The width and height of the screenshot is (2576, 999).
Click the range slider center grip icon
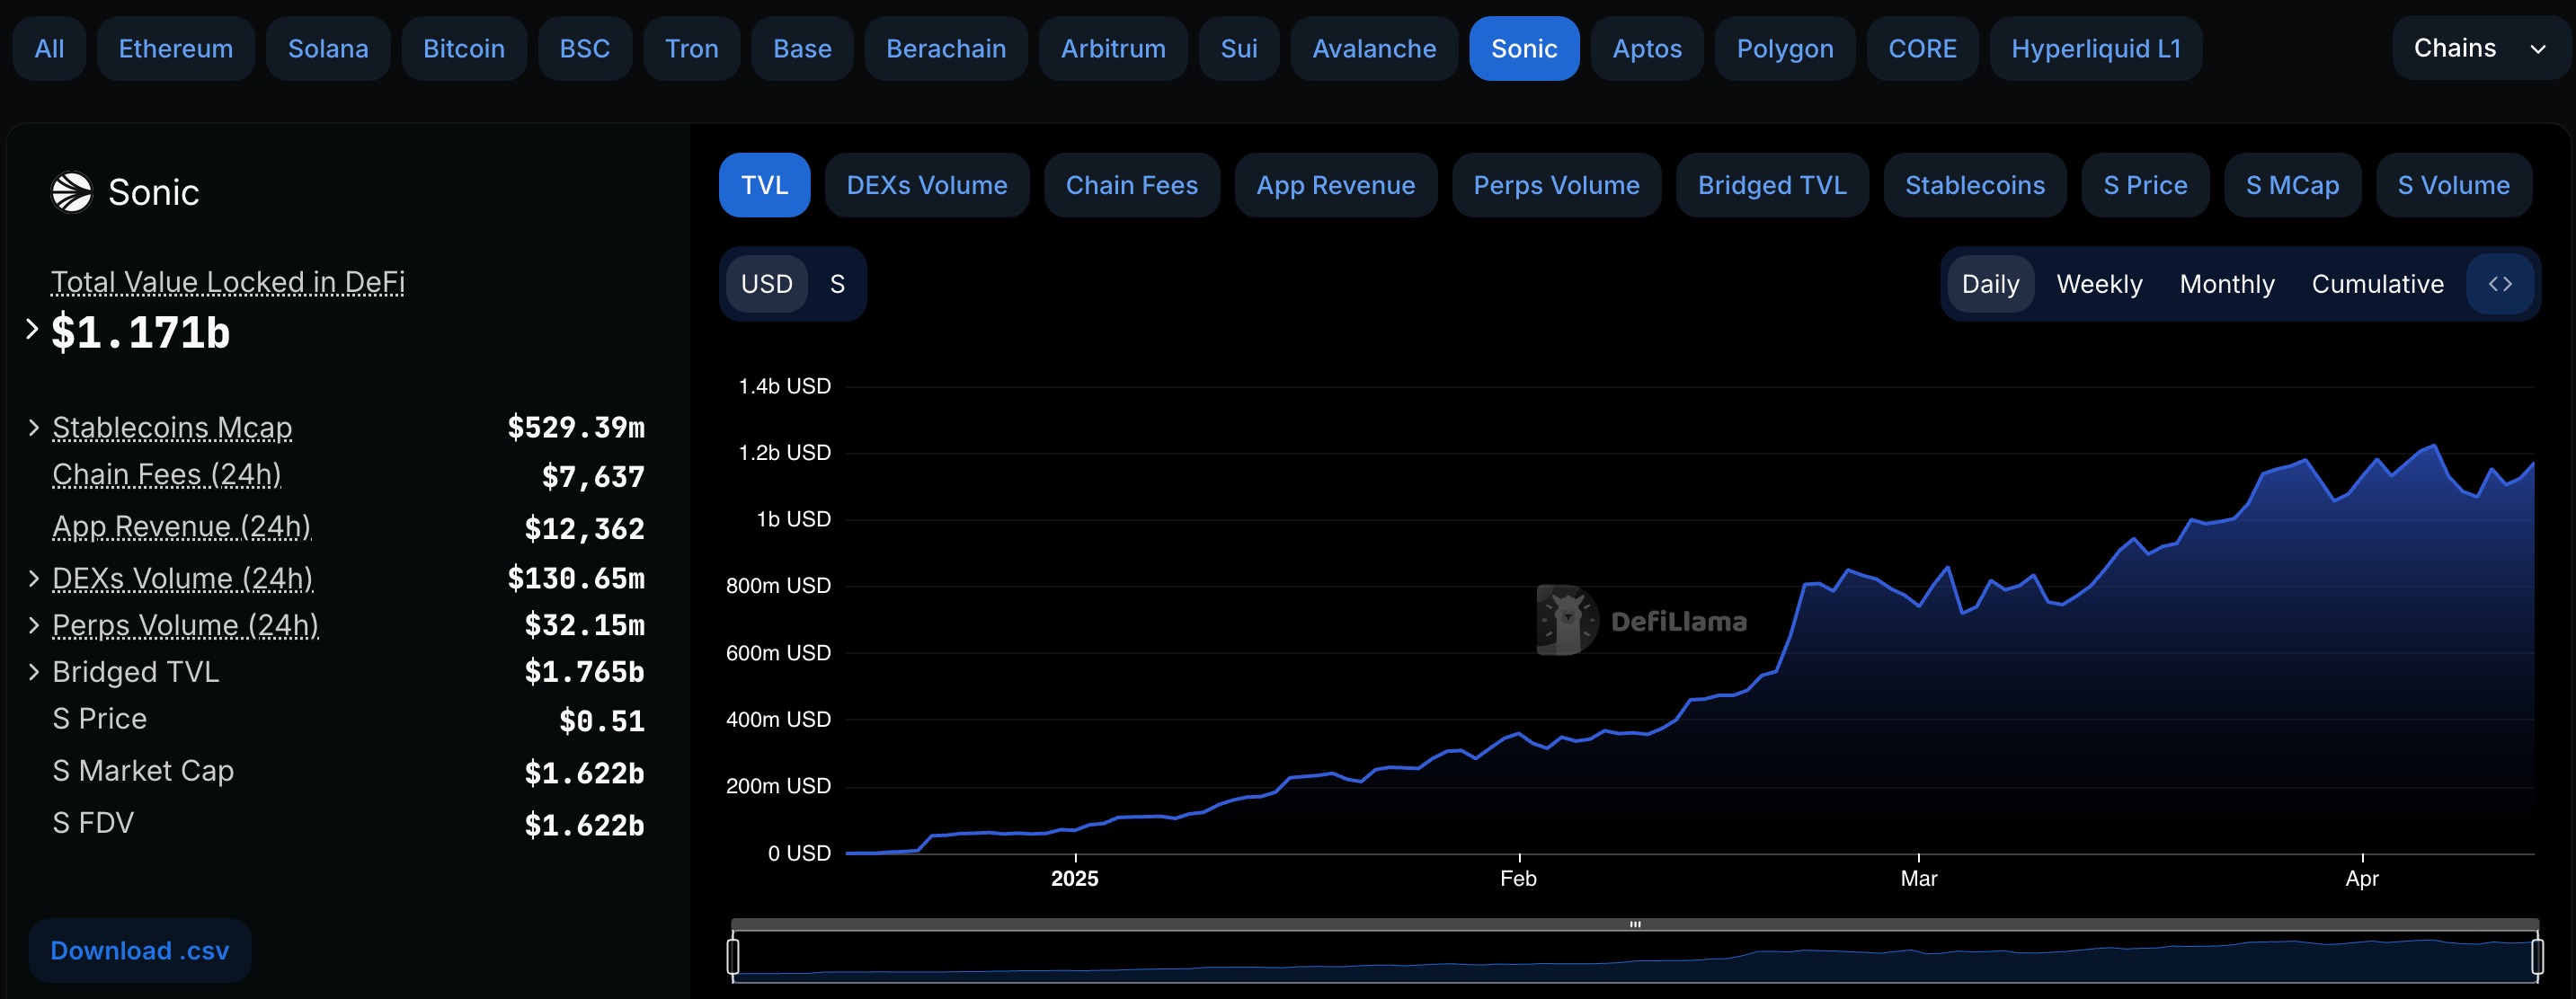pos(1634,924)
